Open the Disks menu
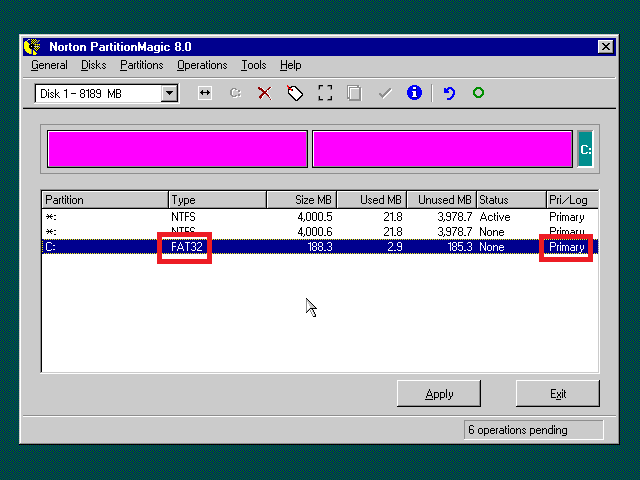 pos(93,65)
